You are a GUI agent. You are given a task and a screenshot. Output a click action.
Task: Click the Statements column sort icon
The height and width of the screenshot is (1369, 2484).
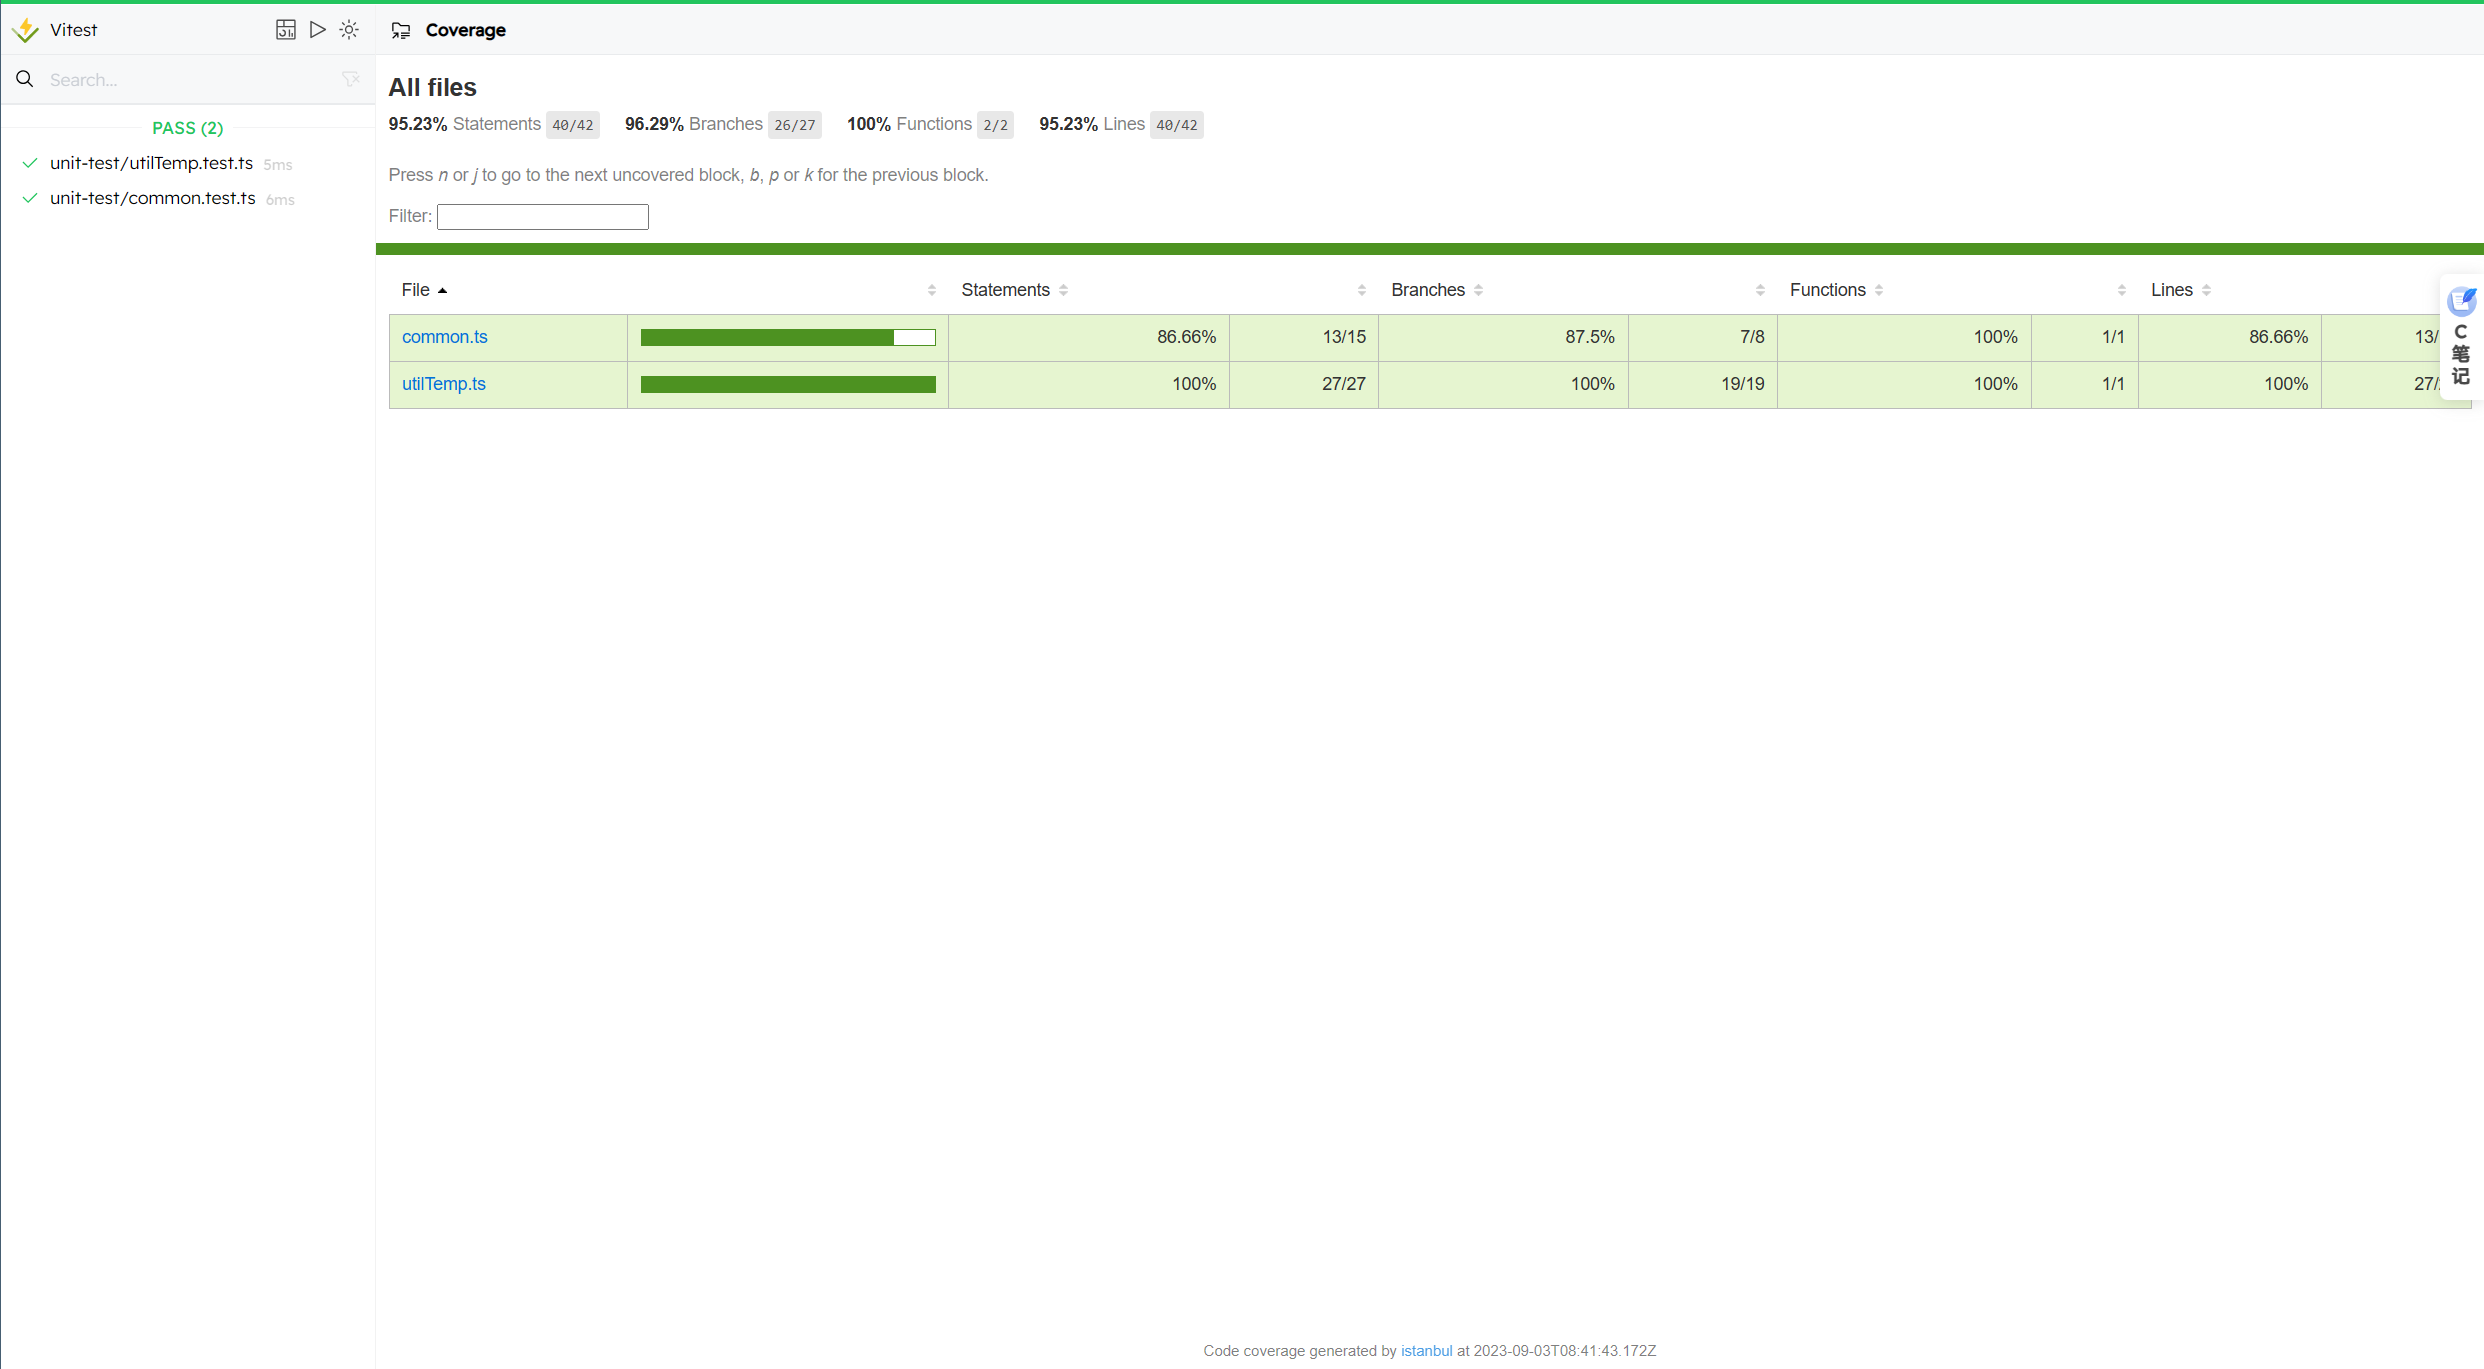pyautogui.click(x=1067, y=290)
